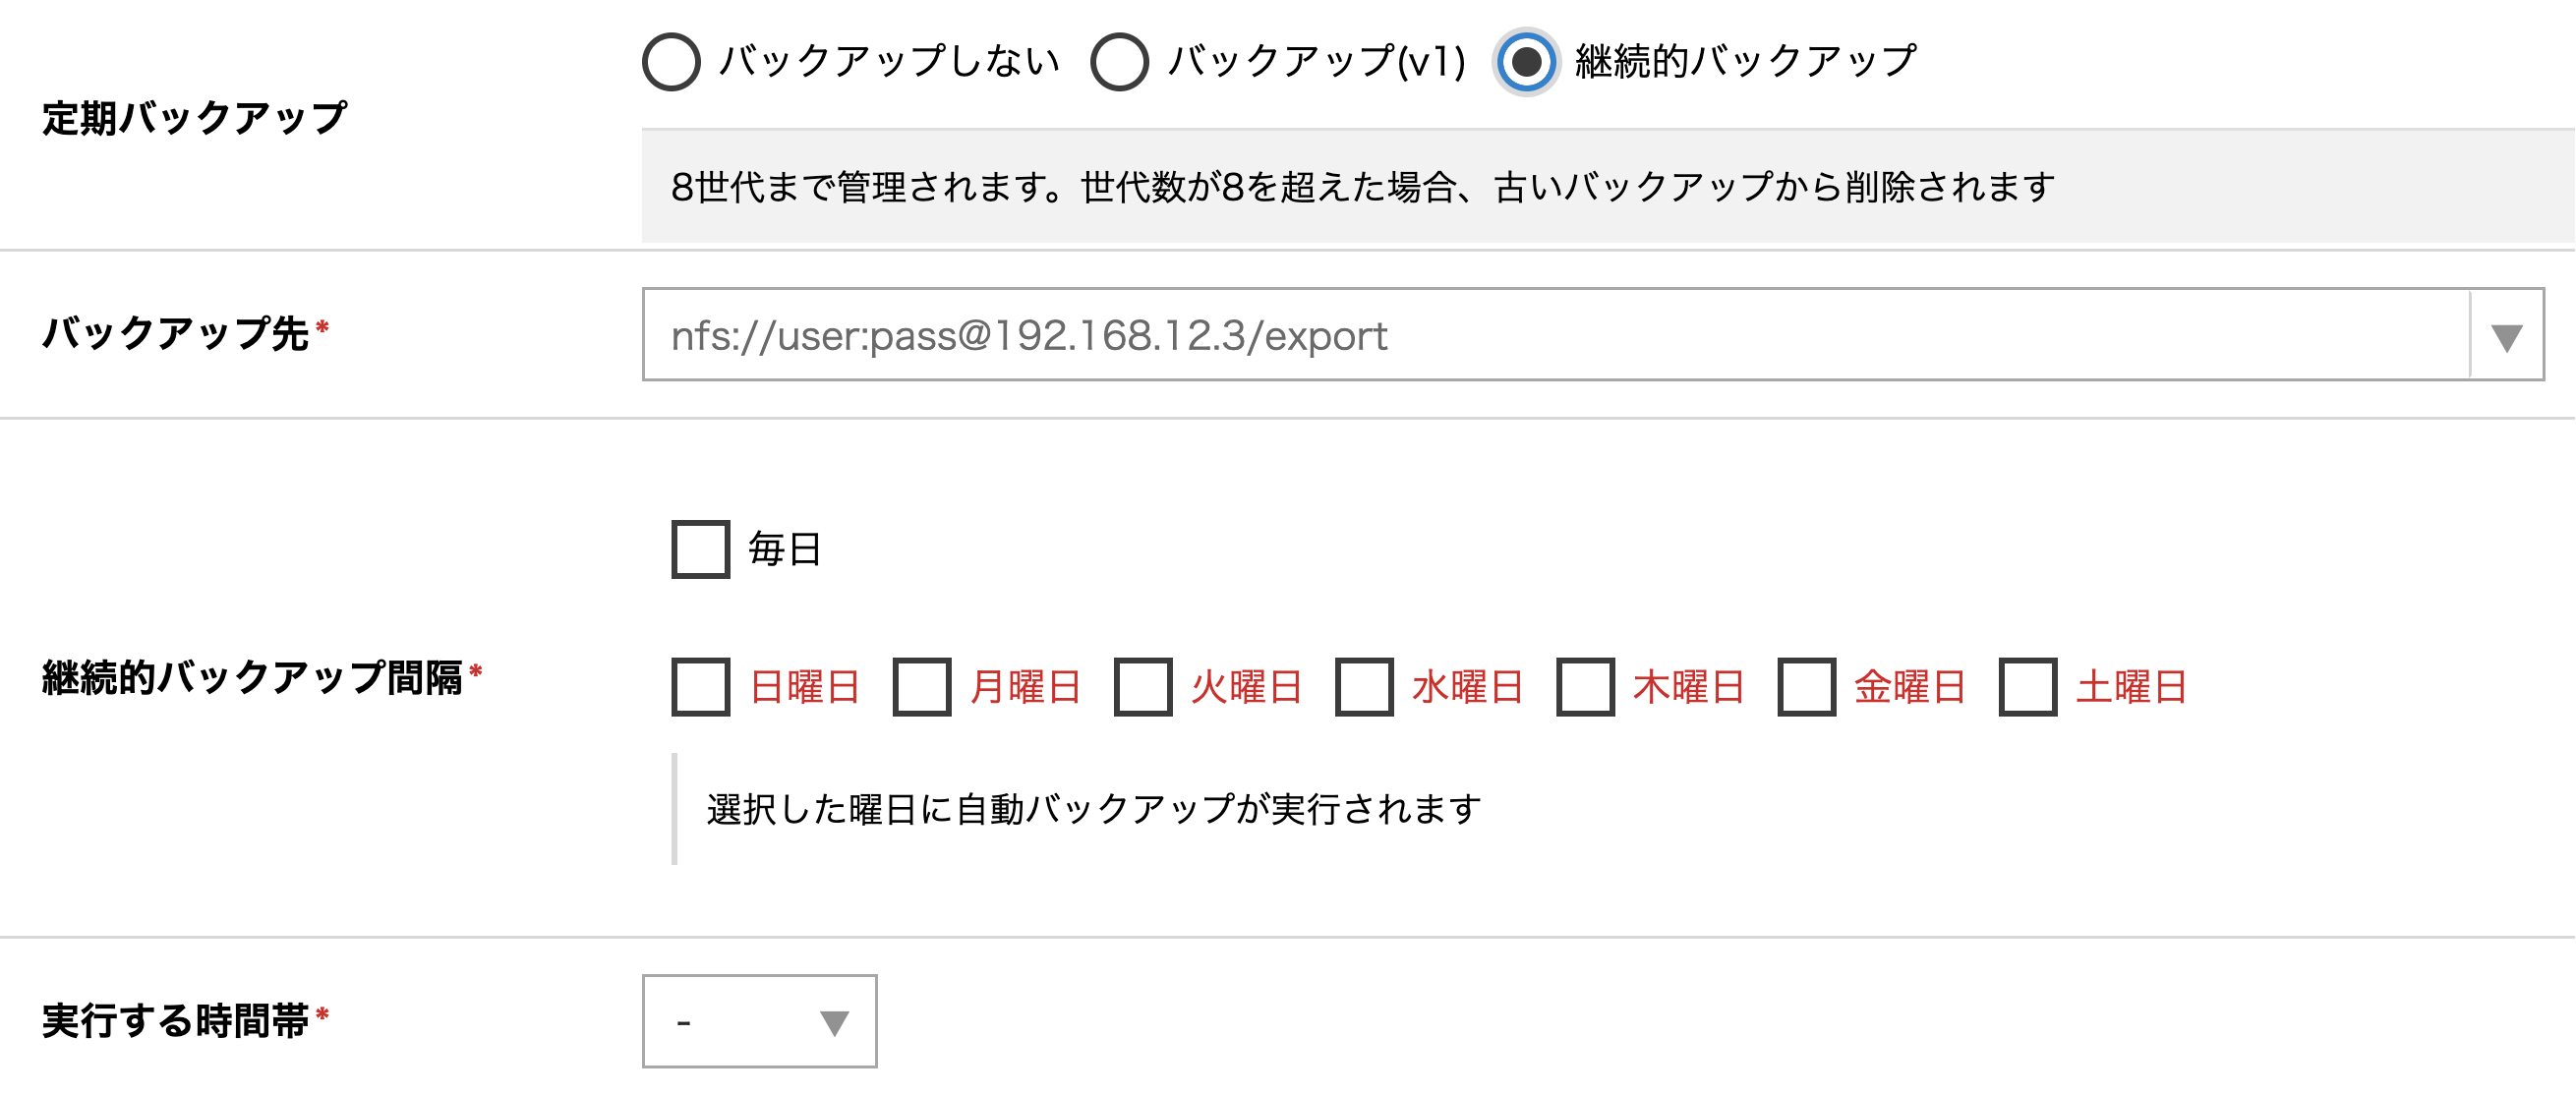Select the 継続的バックアップ radio button
Viewport: 2576px width, 1095px height.
(x=1525, y=62)
